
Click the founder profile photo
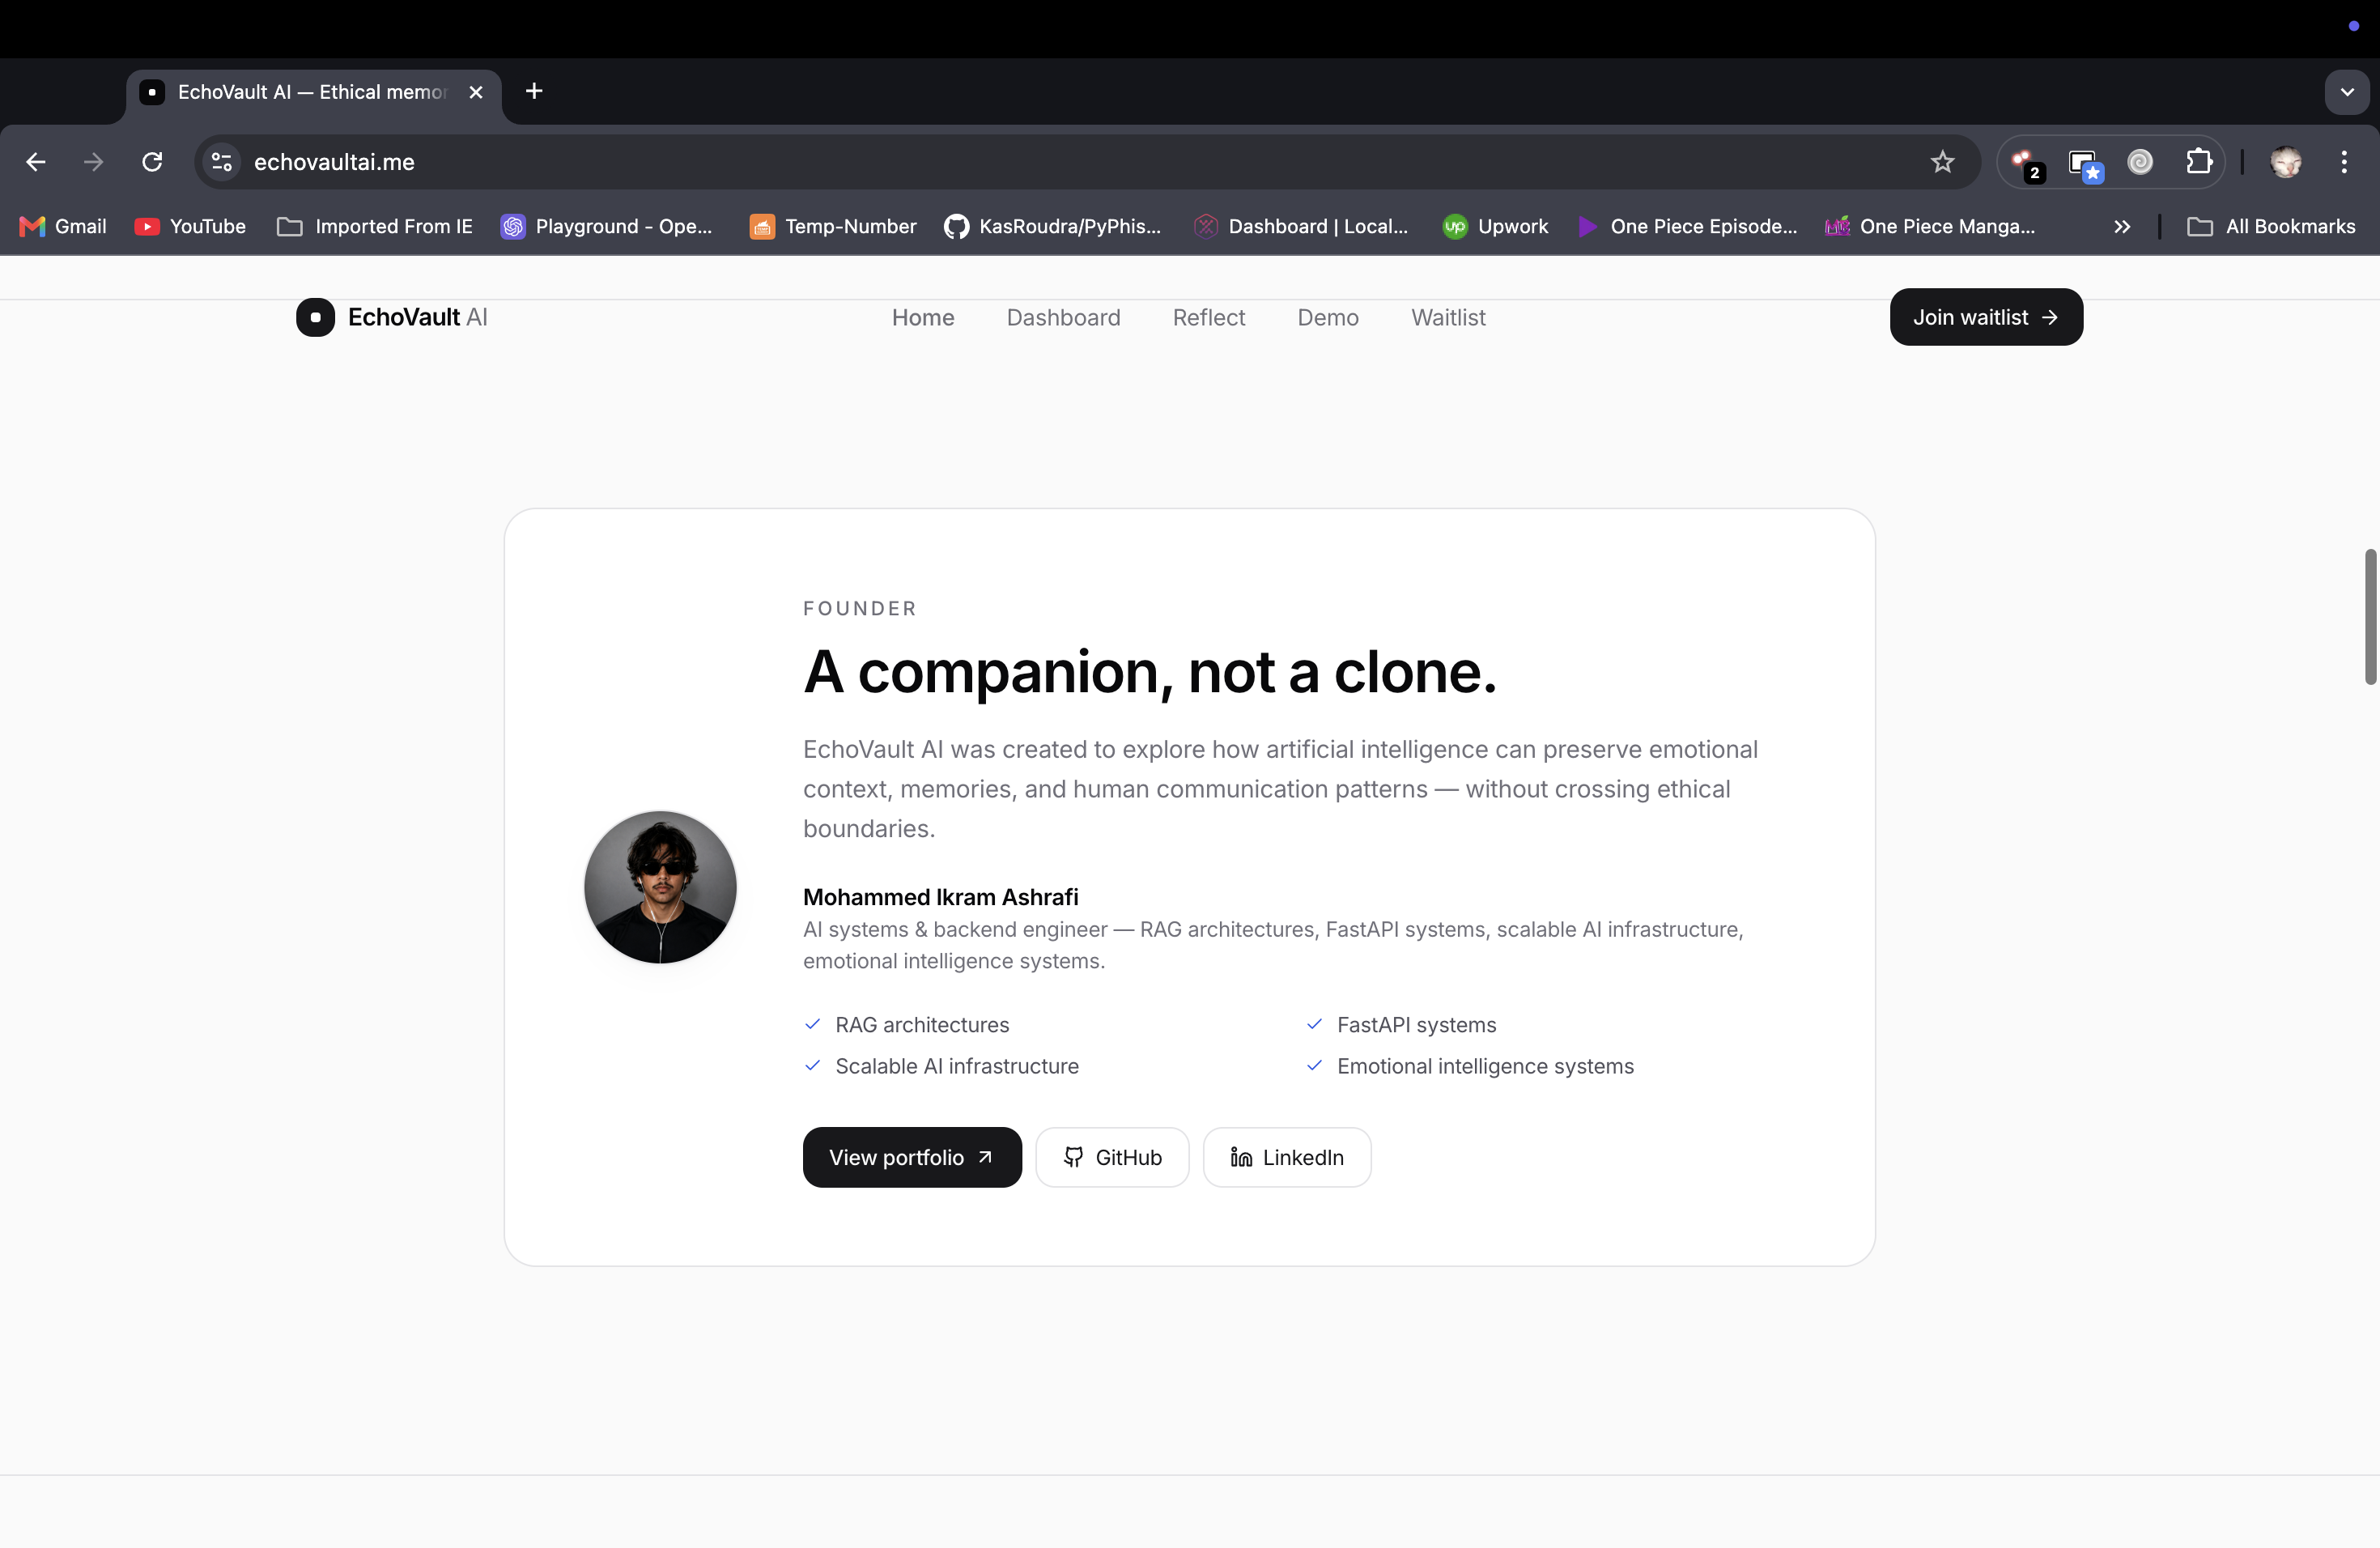(x=660, y=887)
